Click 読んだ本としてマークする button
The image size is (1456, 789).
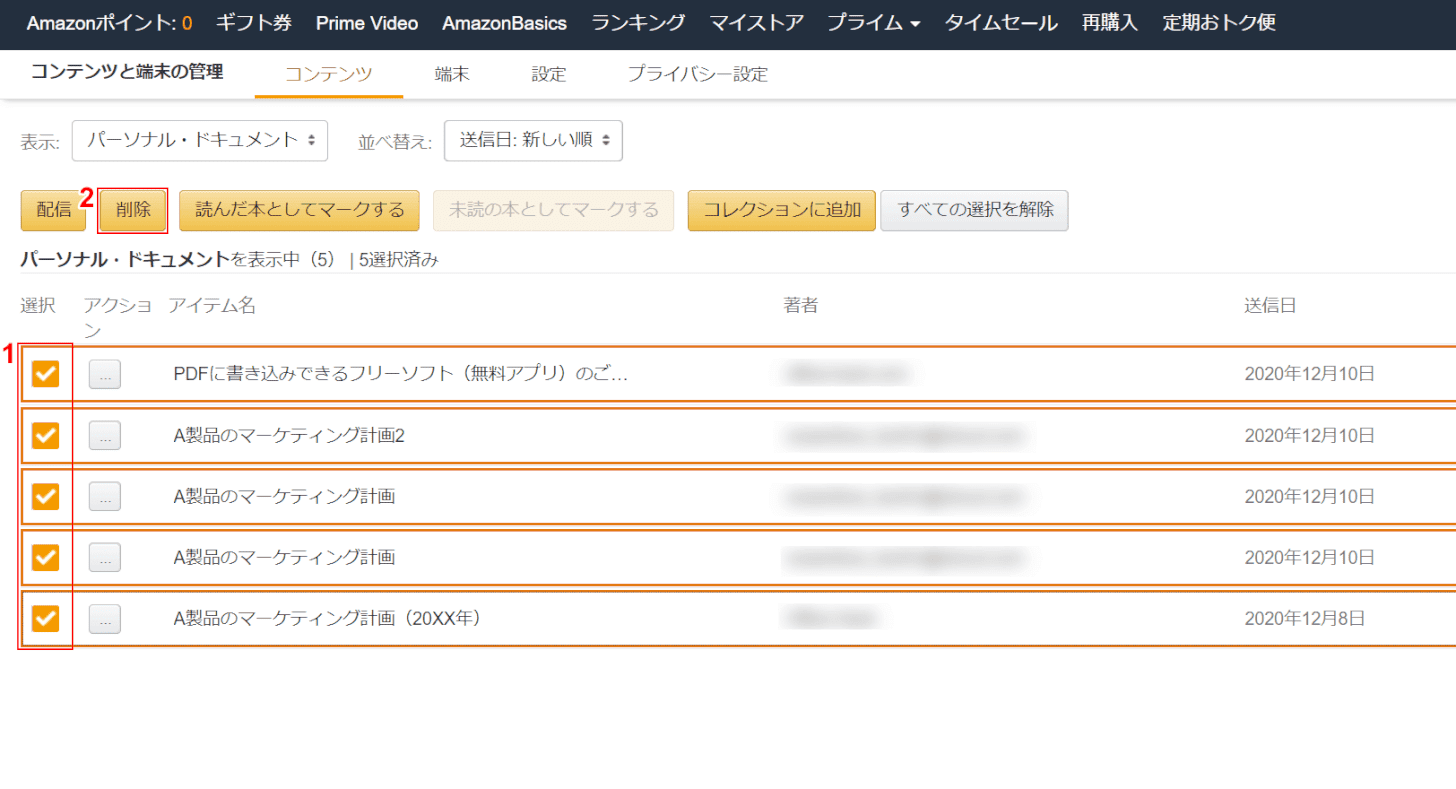pos(300,210)
